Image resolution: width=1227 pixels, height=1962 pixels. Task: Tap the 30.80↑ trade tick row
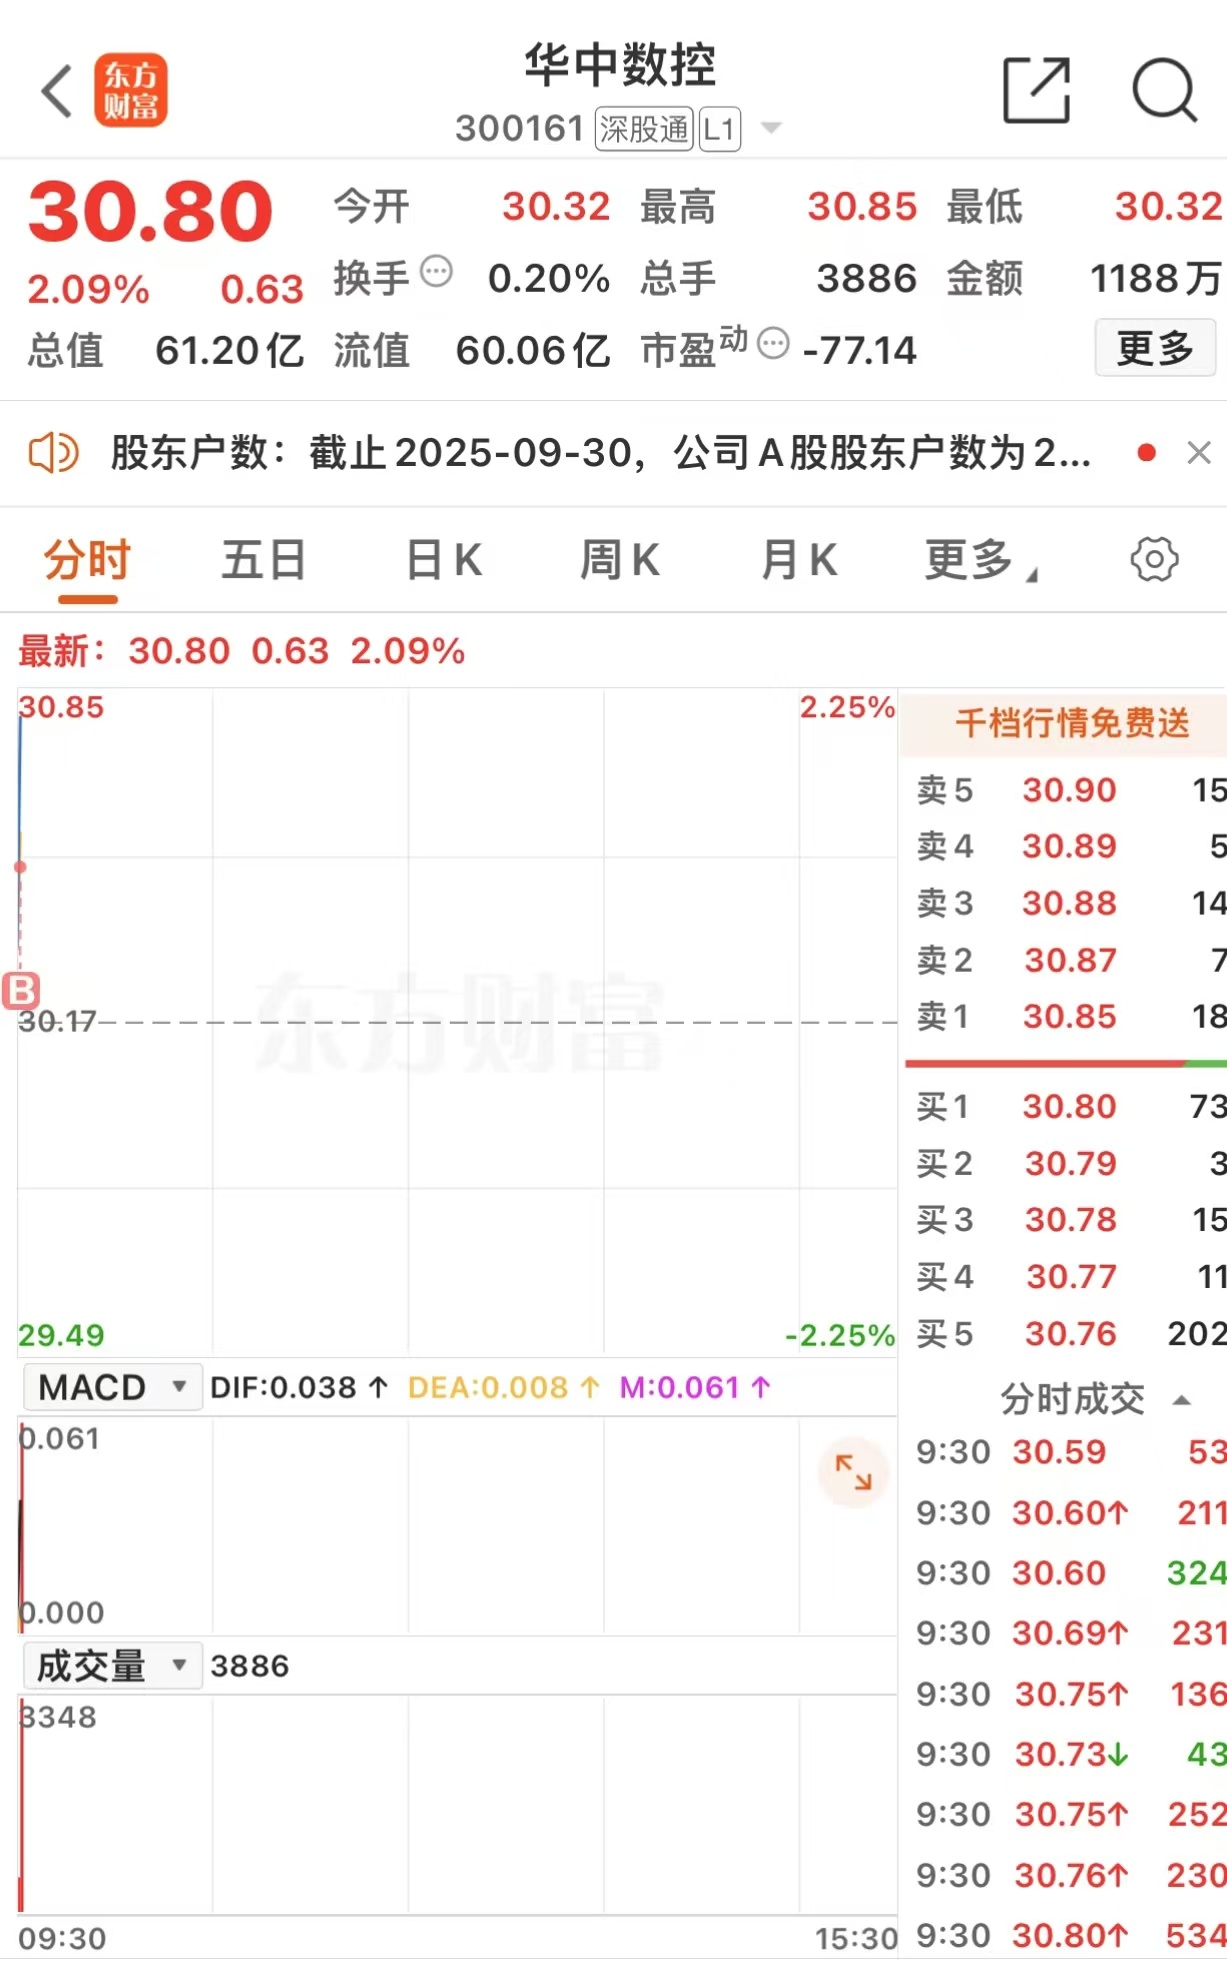point(1066,1935)
